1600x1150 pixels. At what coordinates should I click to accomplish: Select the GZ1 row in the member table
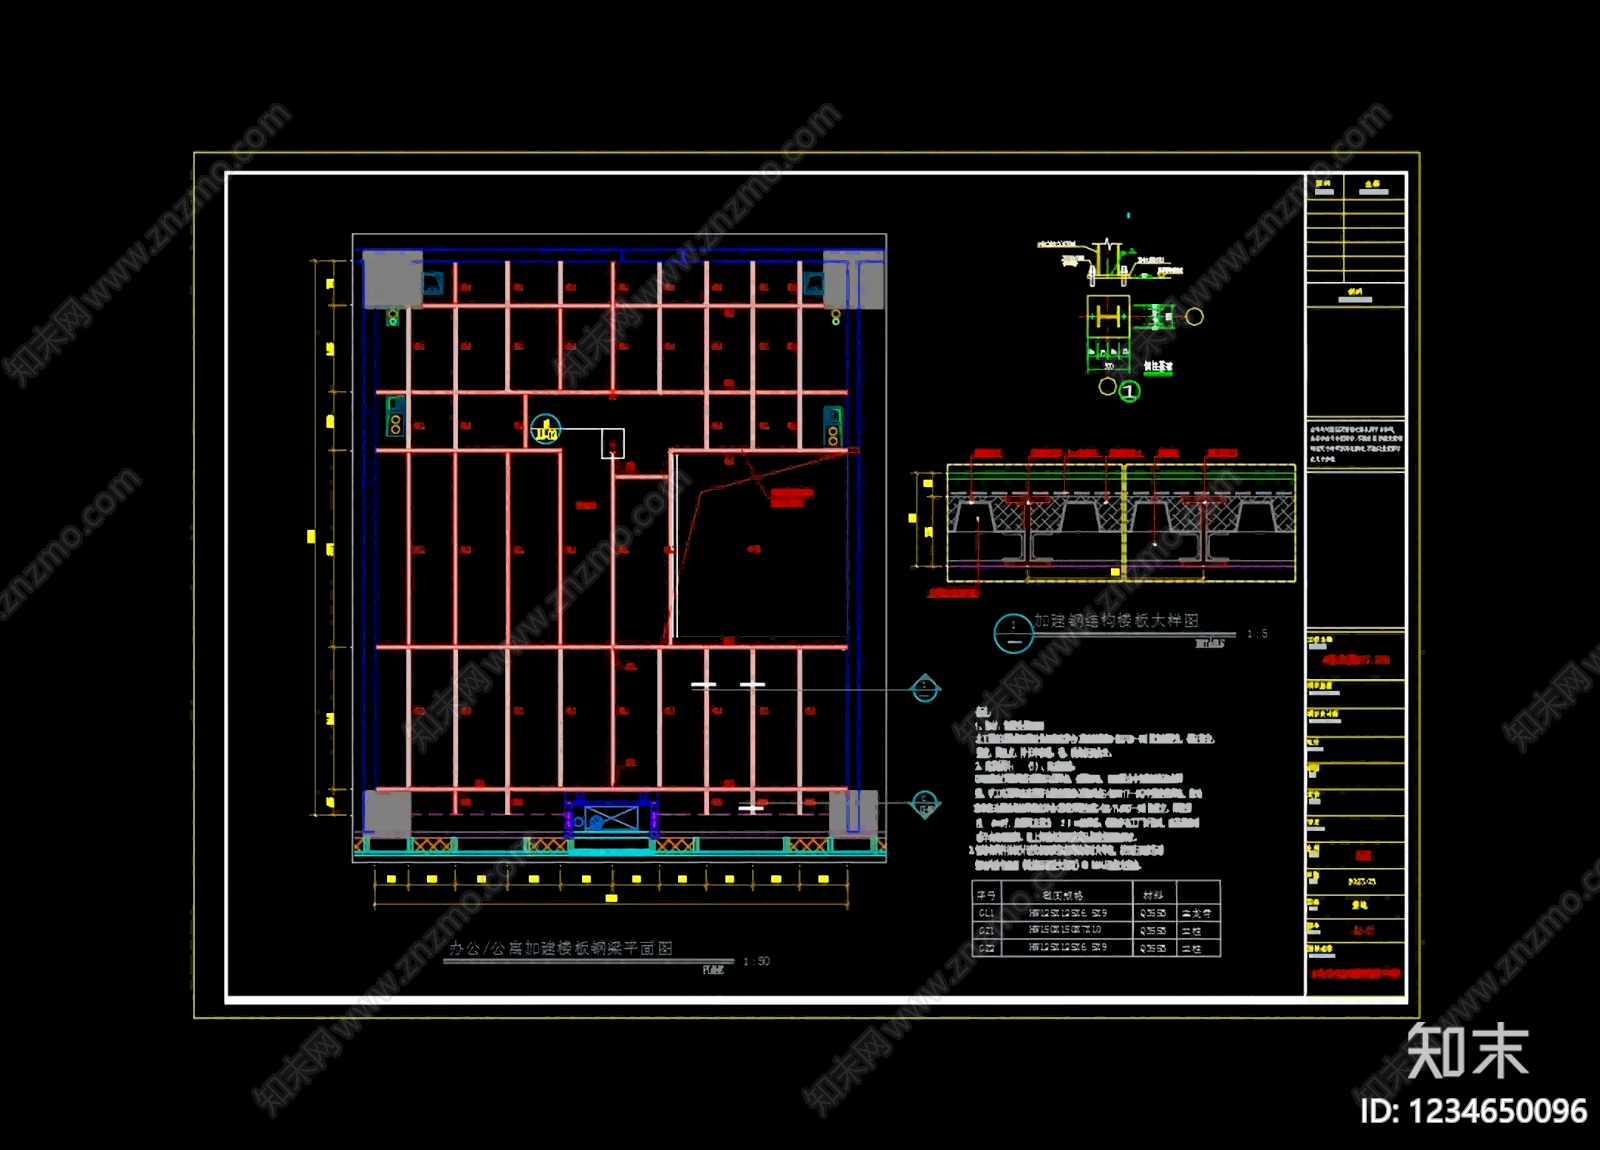click(1096, 930)
